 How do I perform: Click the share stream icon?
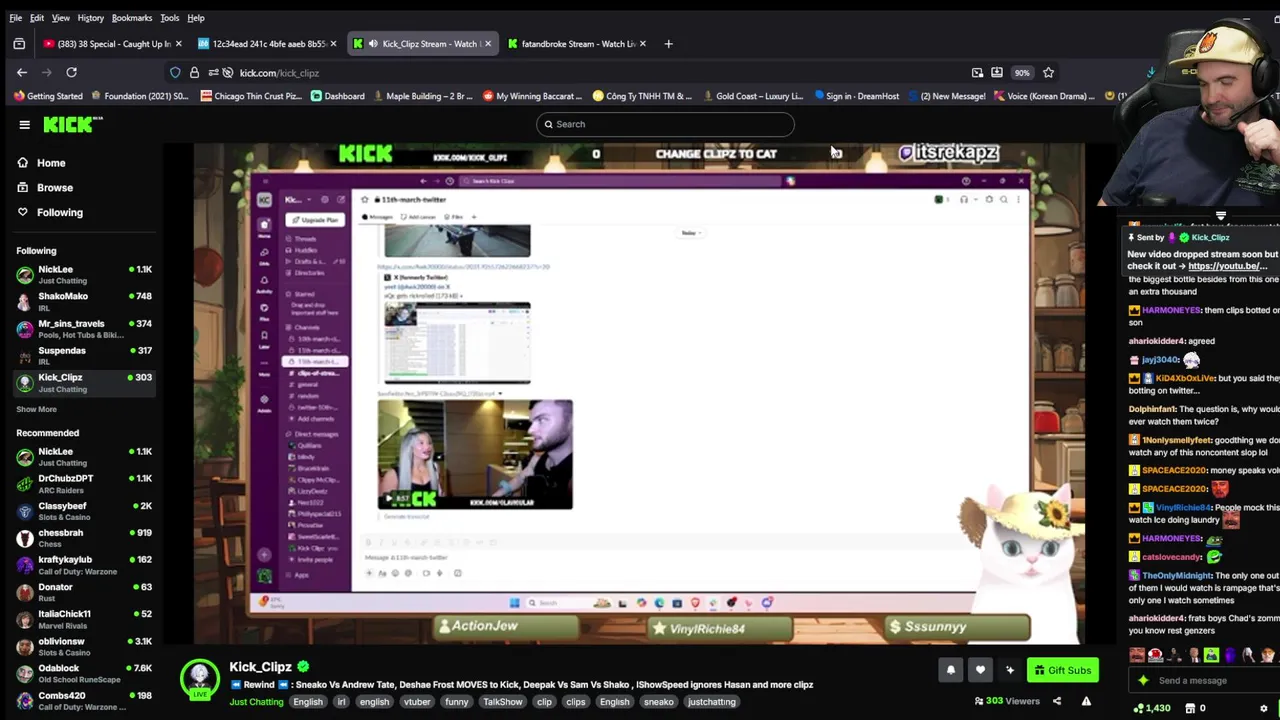(x=1056, y=701)
